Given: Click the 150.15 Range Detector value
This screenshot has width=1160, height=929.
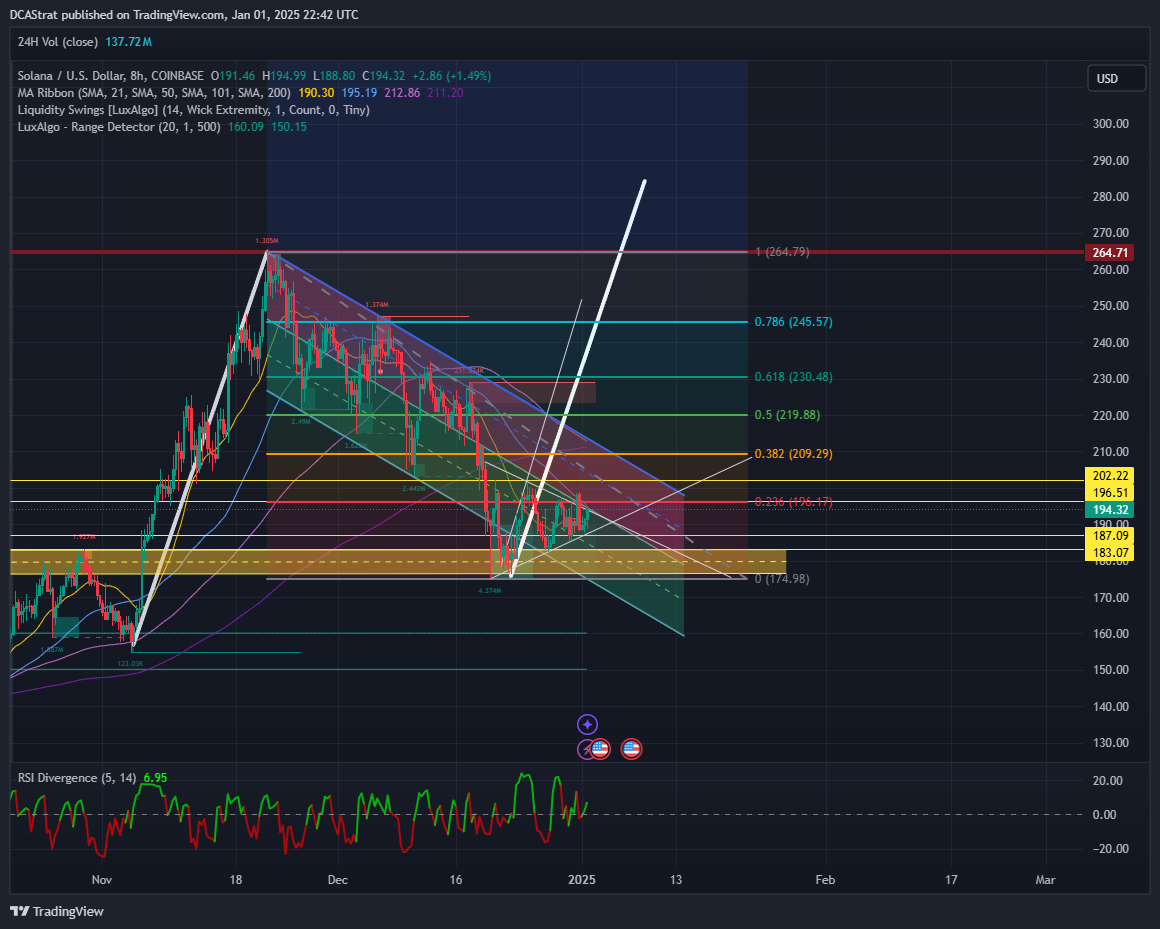Looking at the screenshot, I should pos(289,126).
